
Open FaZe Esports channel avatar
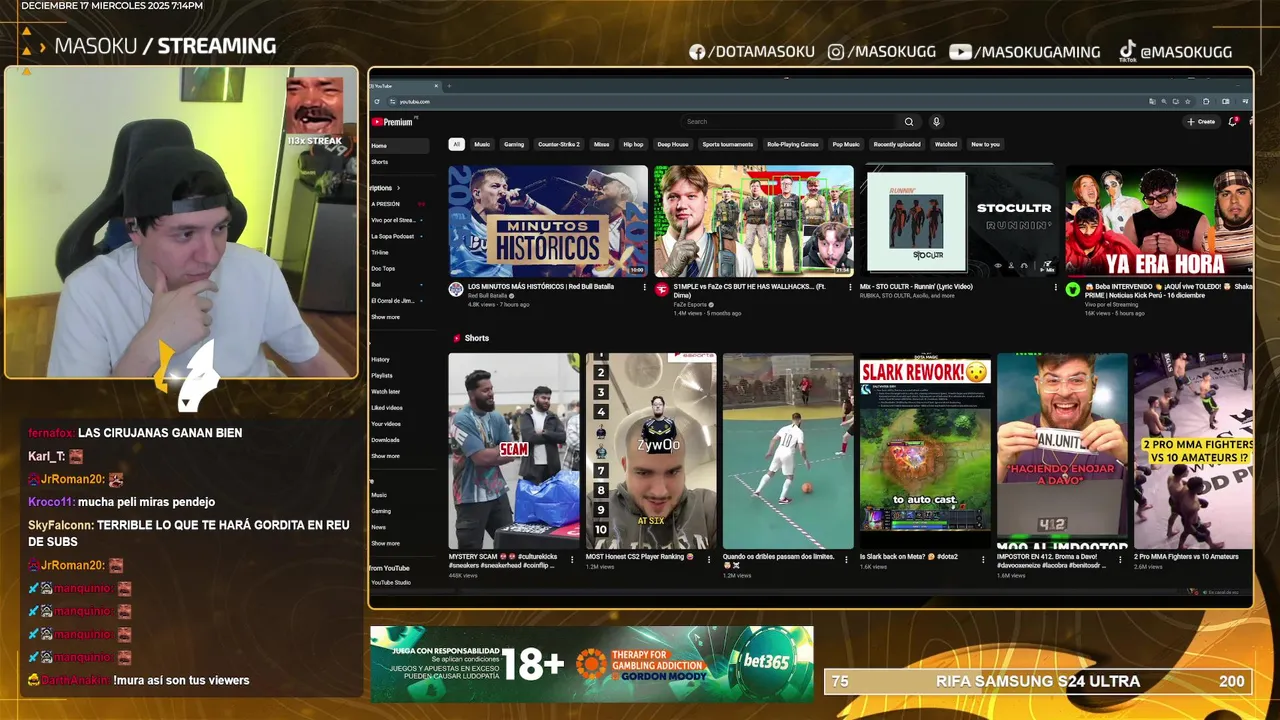point(662,289)
